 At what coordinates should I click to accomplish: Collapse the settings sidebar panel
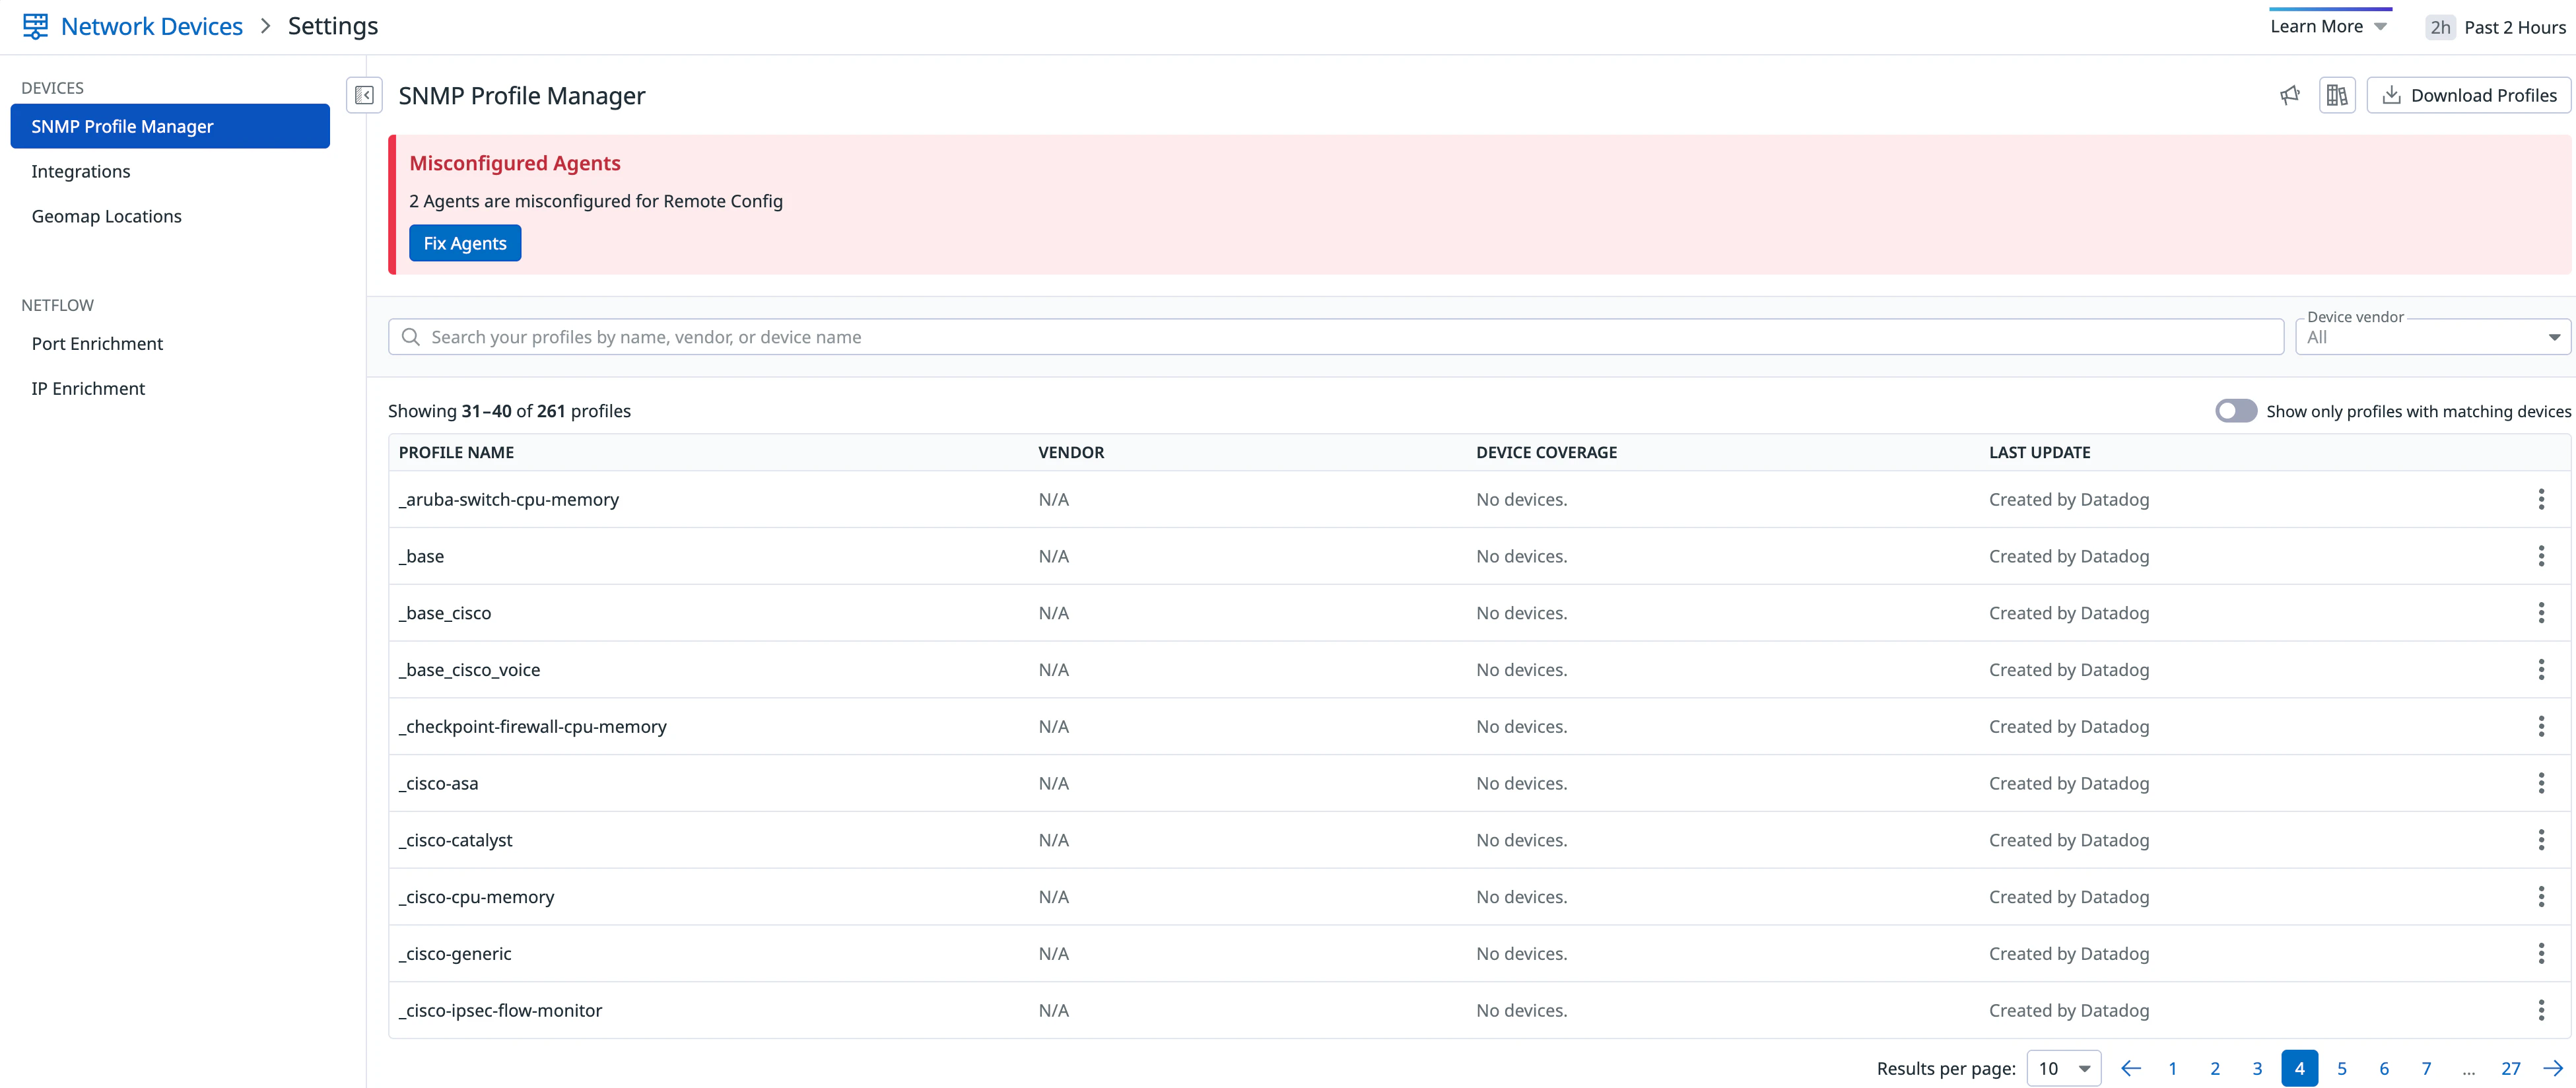[364, 95]
